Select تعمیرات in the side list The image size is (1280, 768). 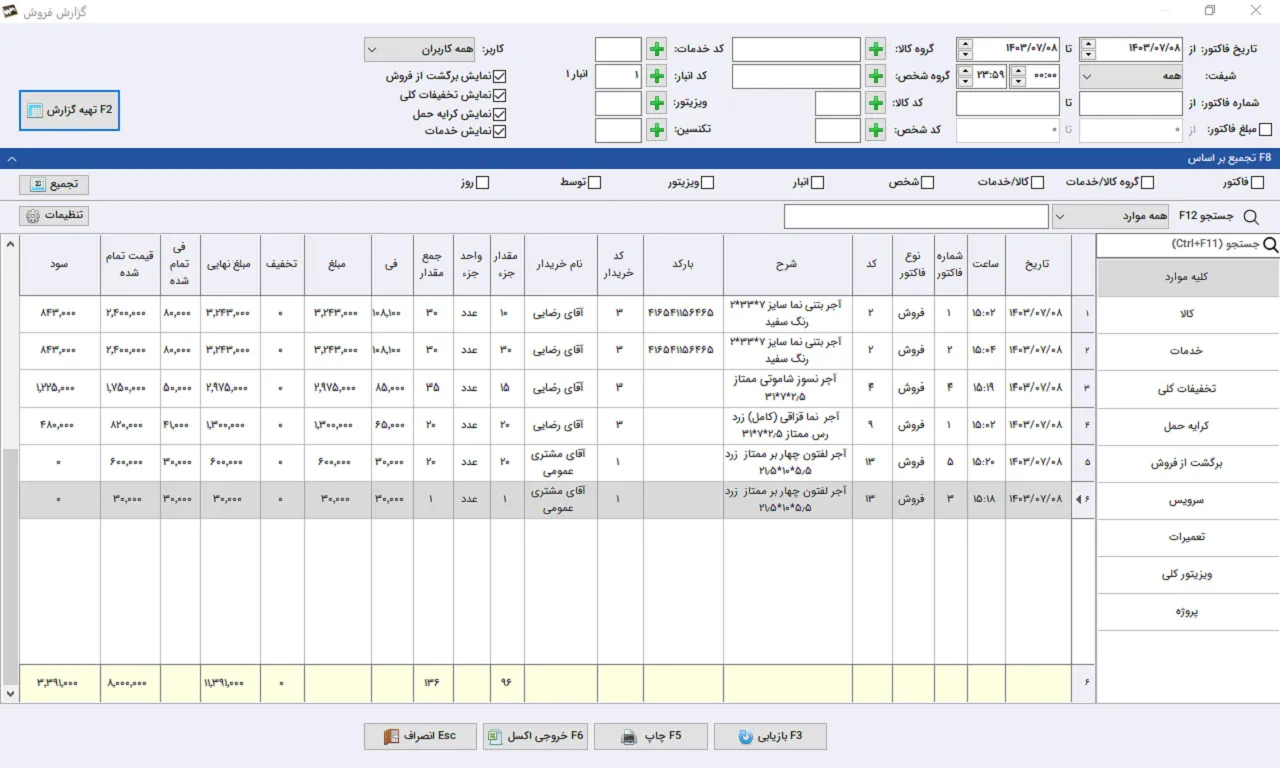pyautogui.click(x=1188, y=537)
